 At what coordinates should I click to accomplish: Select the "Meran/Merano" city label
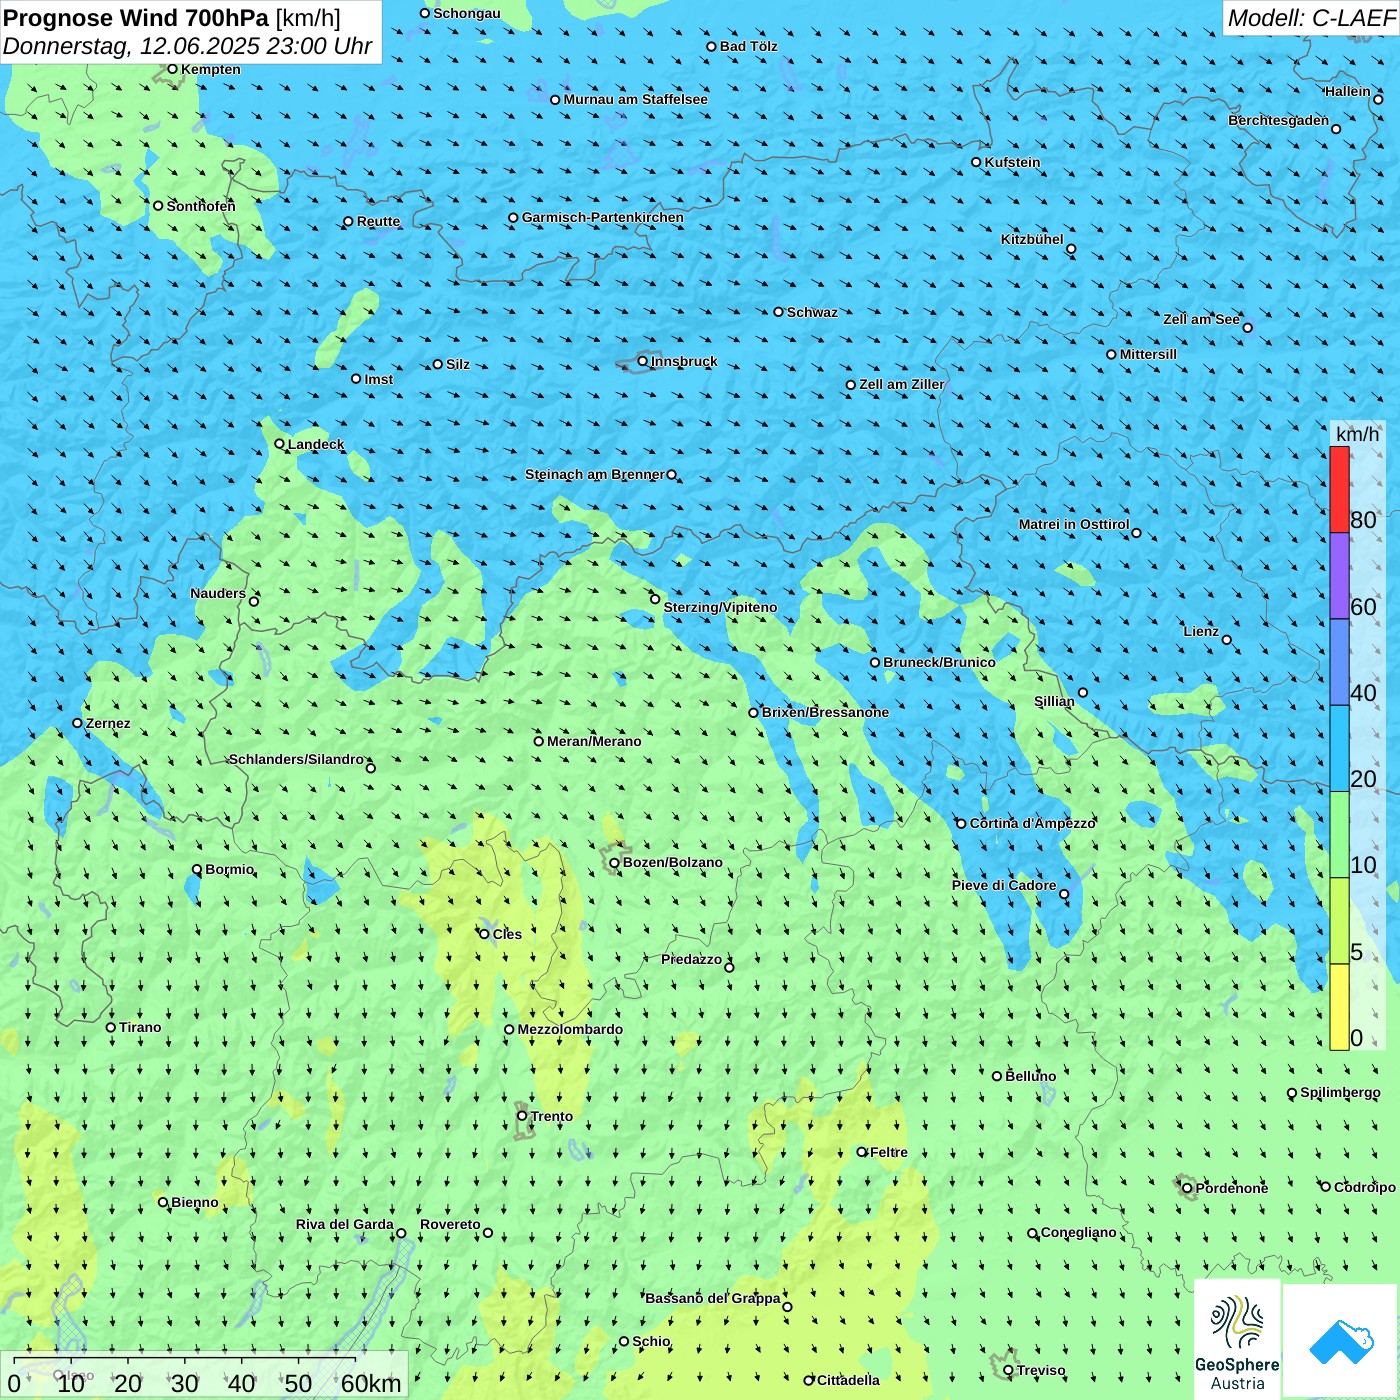(594, 741)
